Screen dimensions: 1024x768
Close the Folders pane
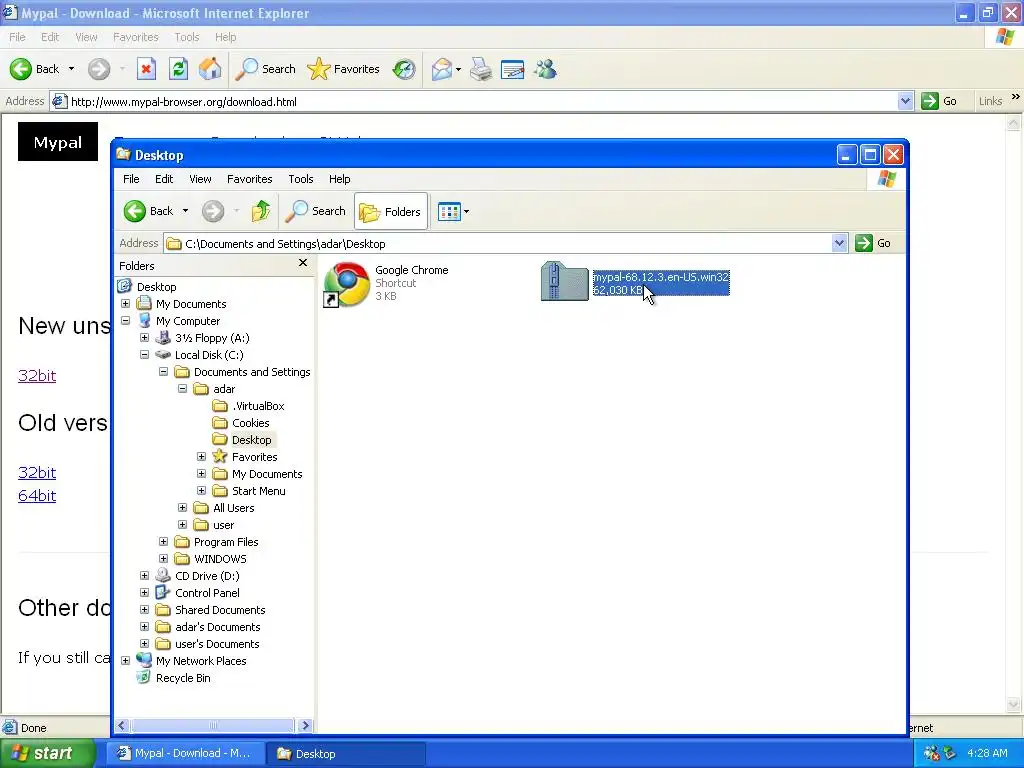[x=302, y=263]
